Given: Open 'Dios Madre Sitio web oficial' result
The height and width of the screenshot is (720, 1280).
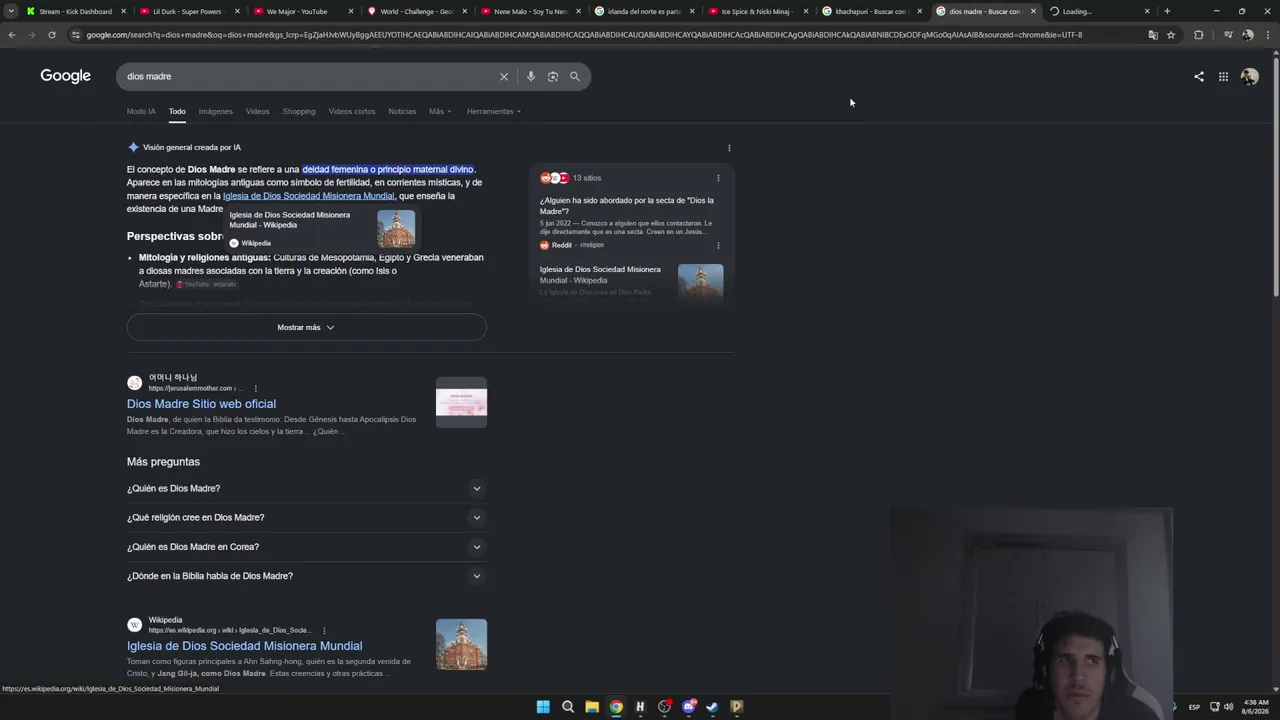Looking at the screenshot, I should click(x=201, y=404).
